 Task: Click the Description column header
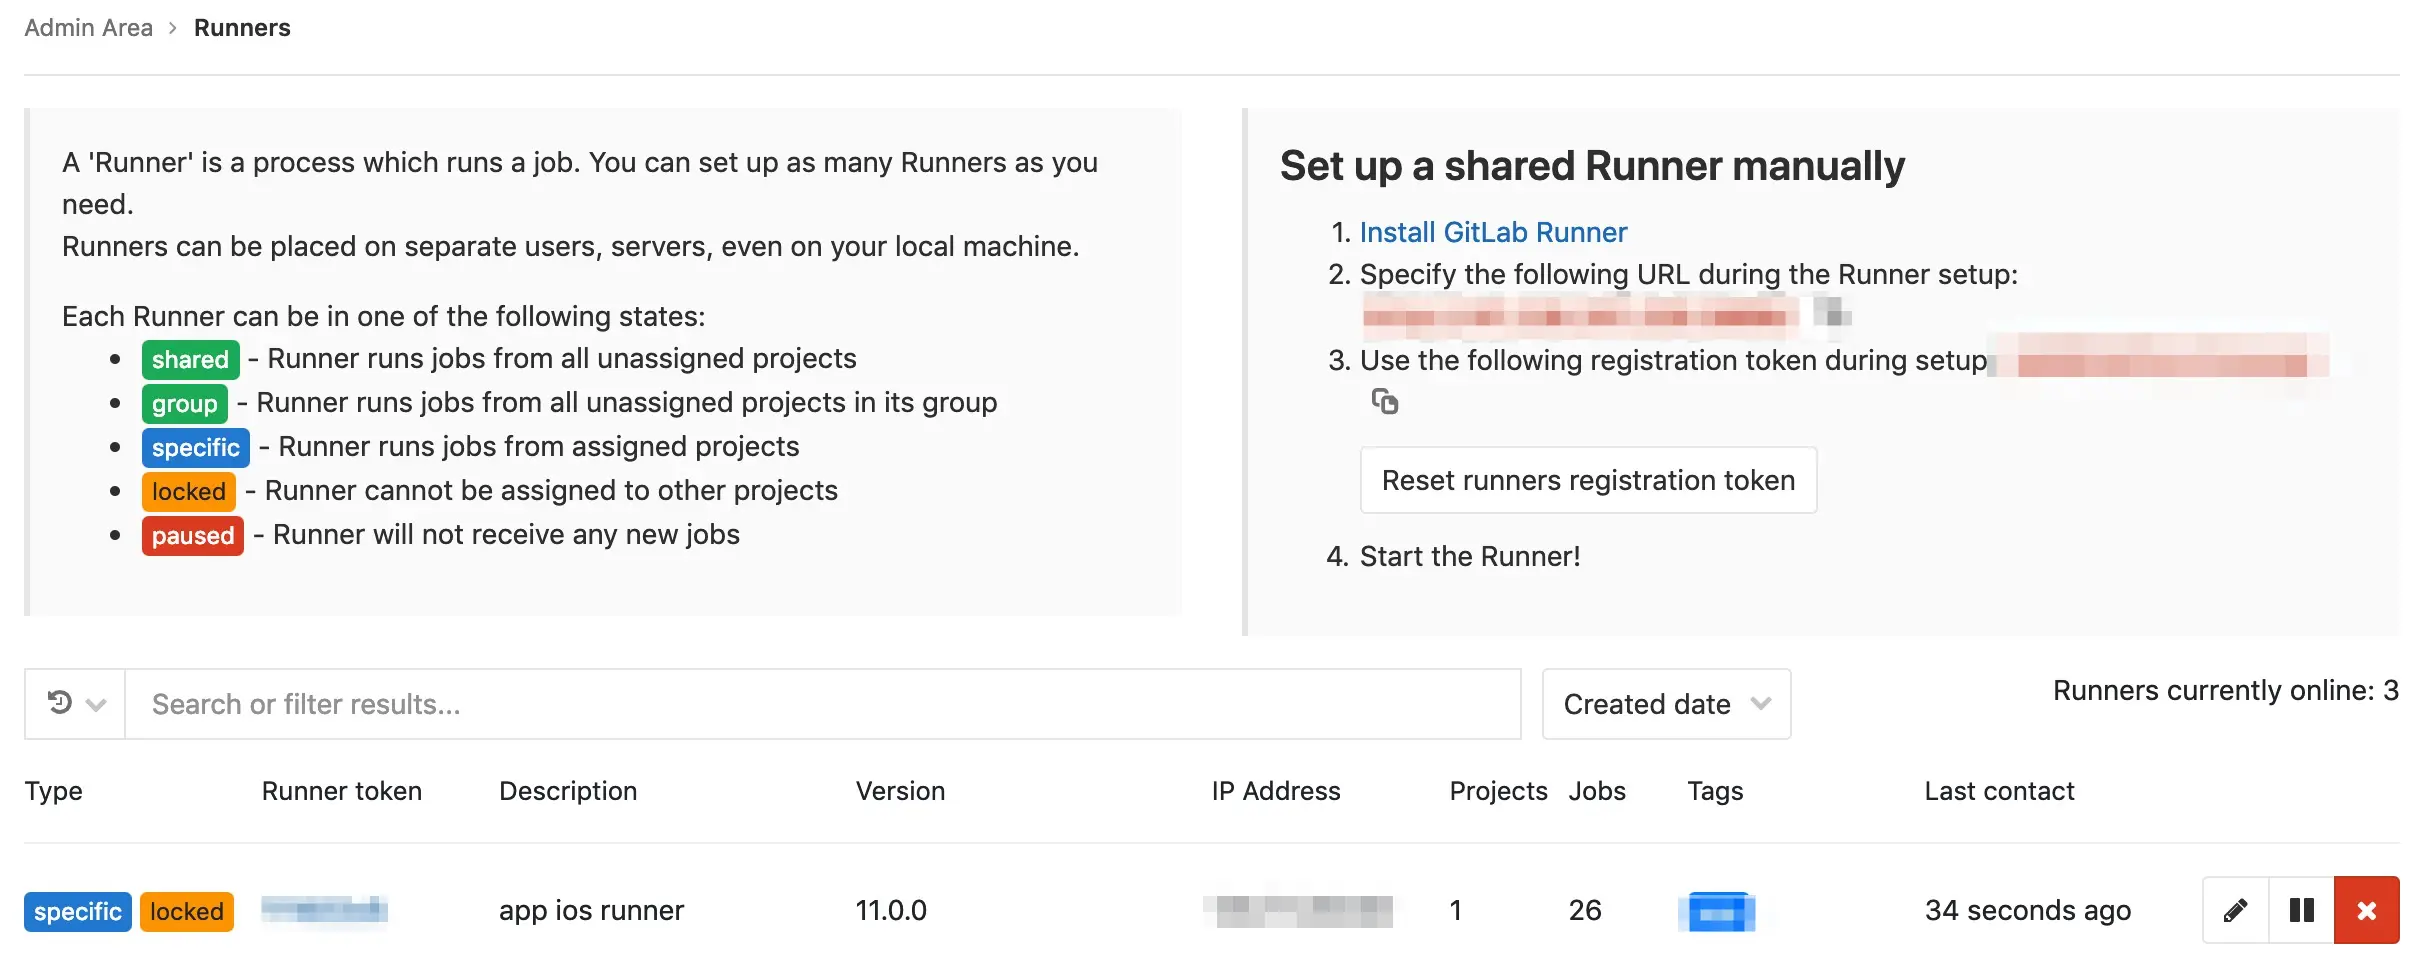pos(567,791)
